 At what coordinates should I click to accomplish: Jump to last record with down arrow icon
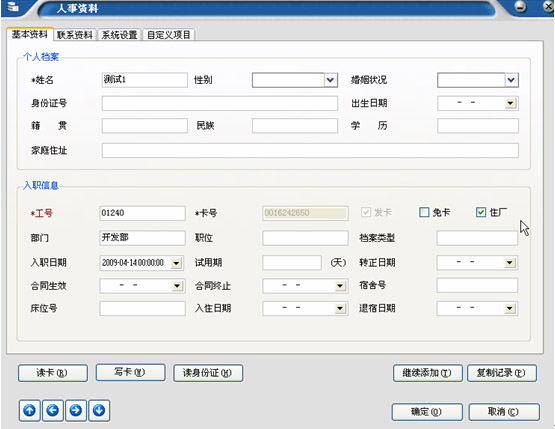(x=99, y=411)
